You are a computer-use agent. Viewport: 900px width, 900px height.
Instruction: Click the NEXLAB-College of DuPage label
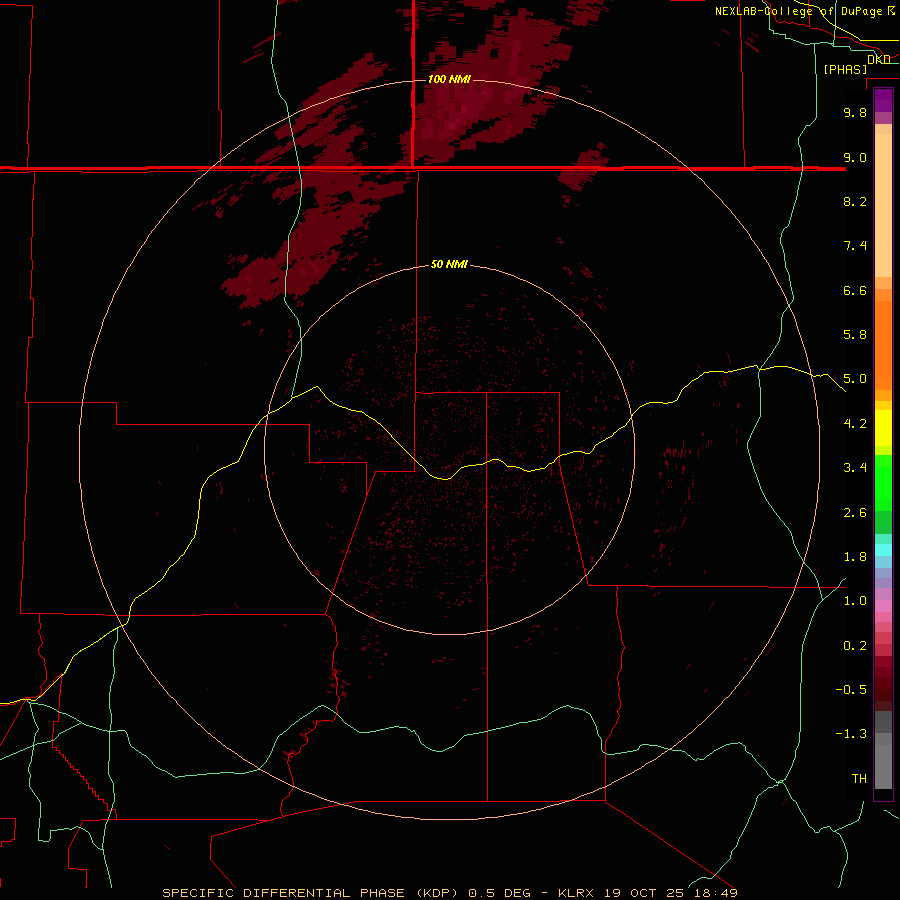pyautogui.click(x=799, y=11)
